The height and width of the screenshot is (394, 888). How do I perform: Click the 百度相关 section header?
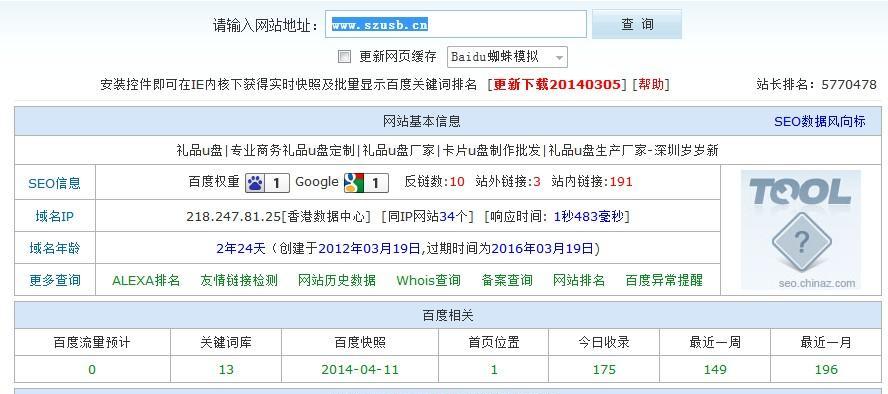point(448,315)
